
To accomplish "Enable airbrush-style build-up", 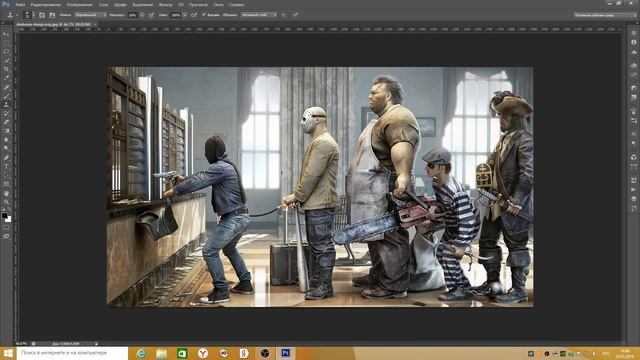I will pos(194,15).
